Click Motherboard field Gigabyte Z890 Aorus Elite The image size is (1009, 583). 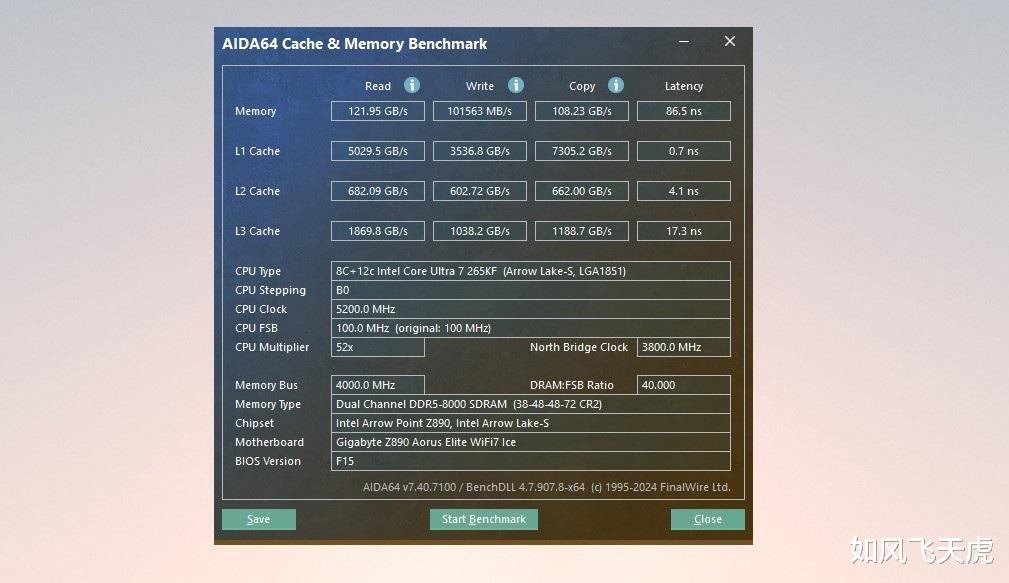click(531, 442)
